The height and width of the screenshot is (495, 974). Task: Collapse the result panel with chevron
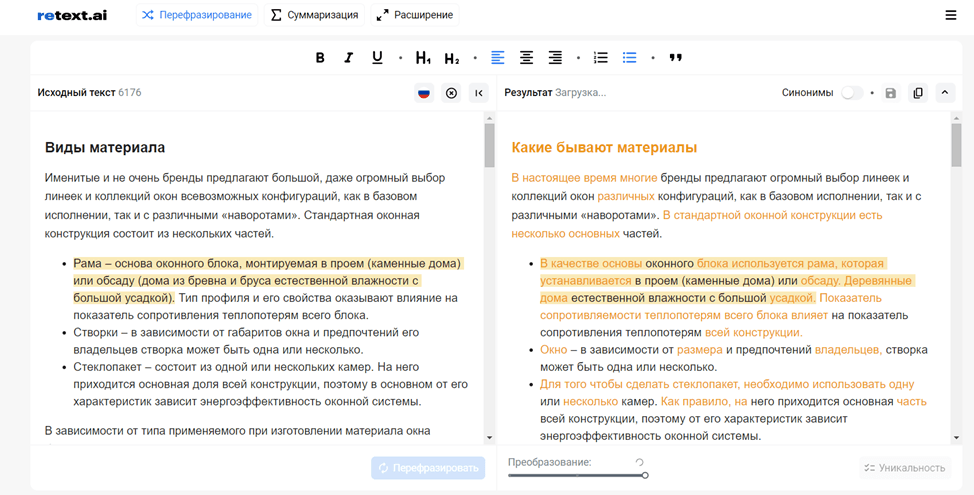point(945,93)
